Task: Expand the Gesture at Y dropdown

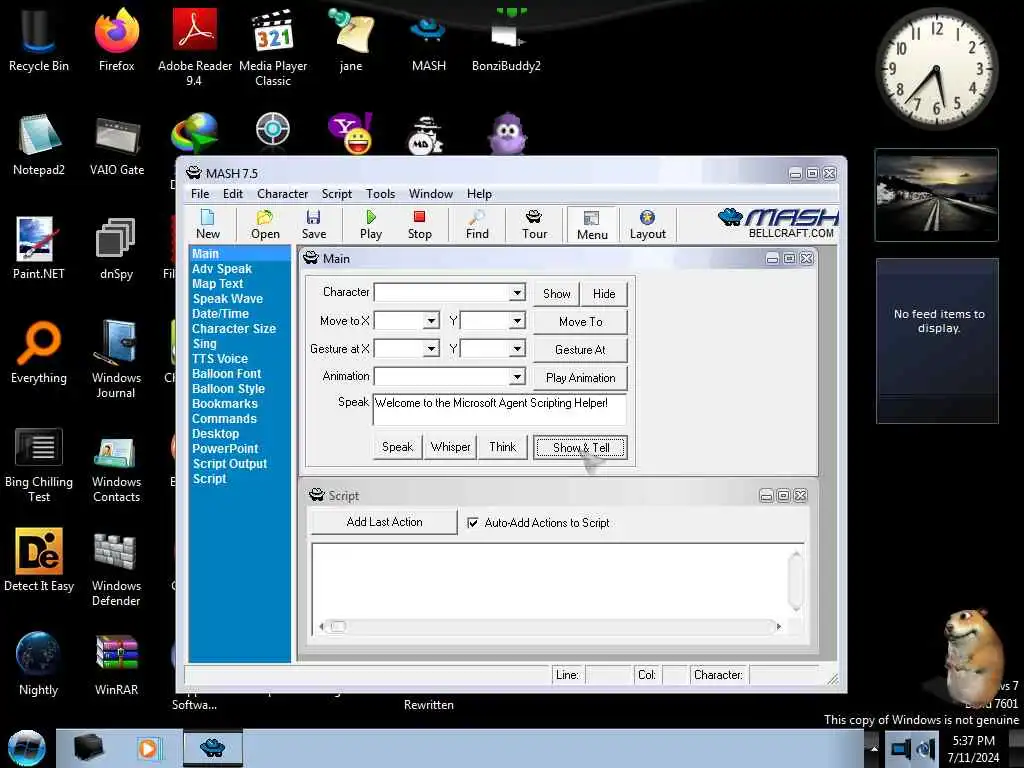Action: point(517,349)
